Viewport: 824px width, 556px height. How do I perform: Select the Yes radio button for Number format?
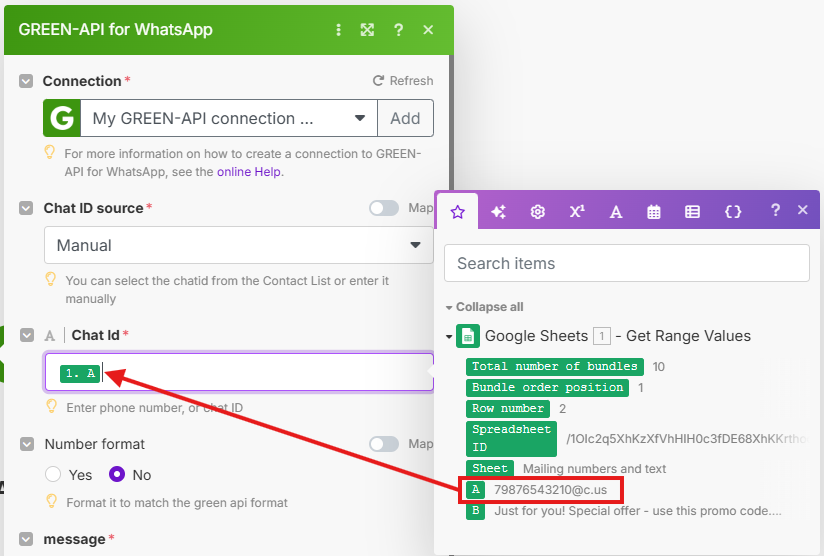[54, 475]
